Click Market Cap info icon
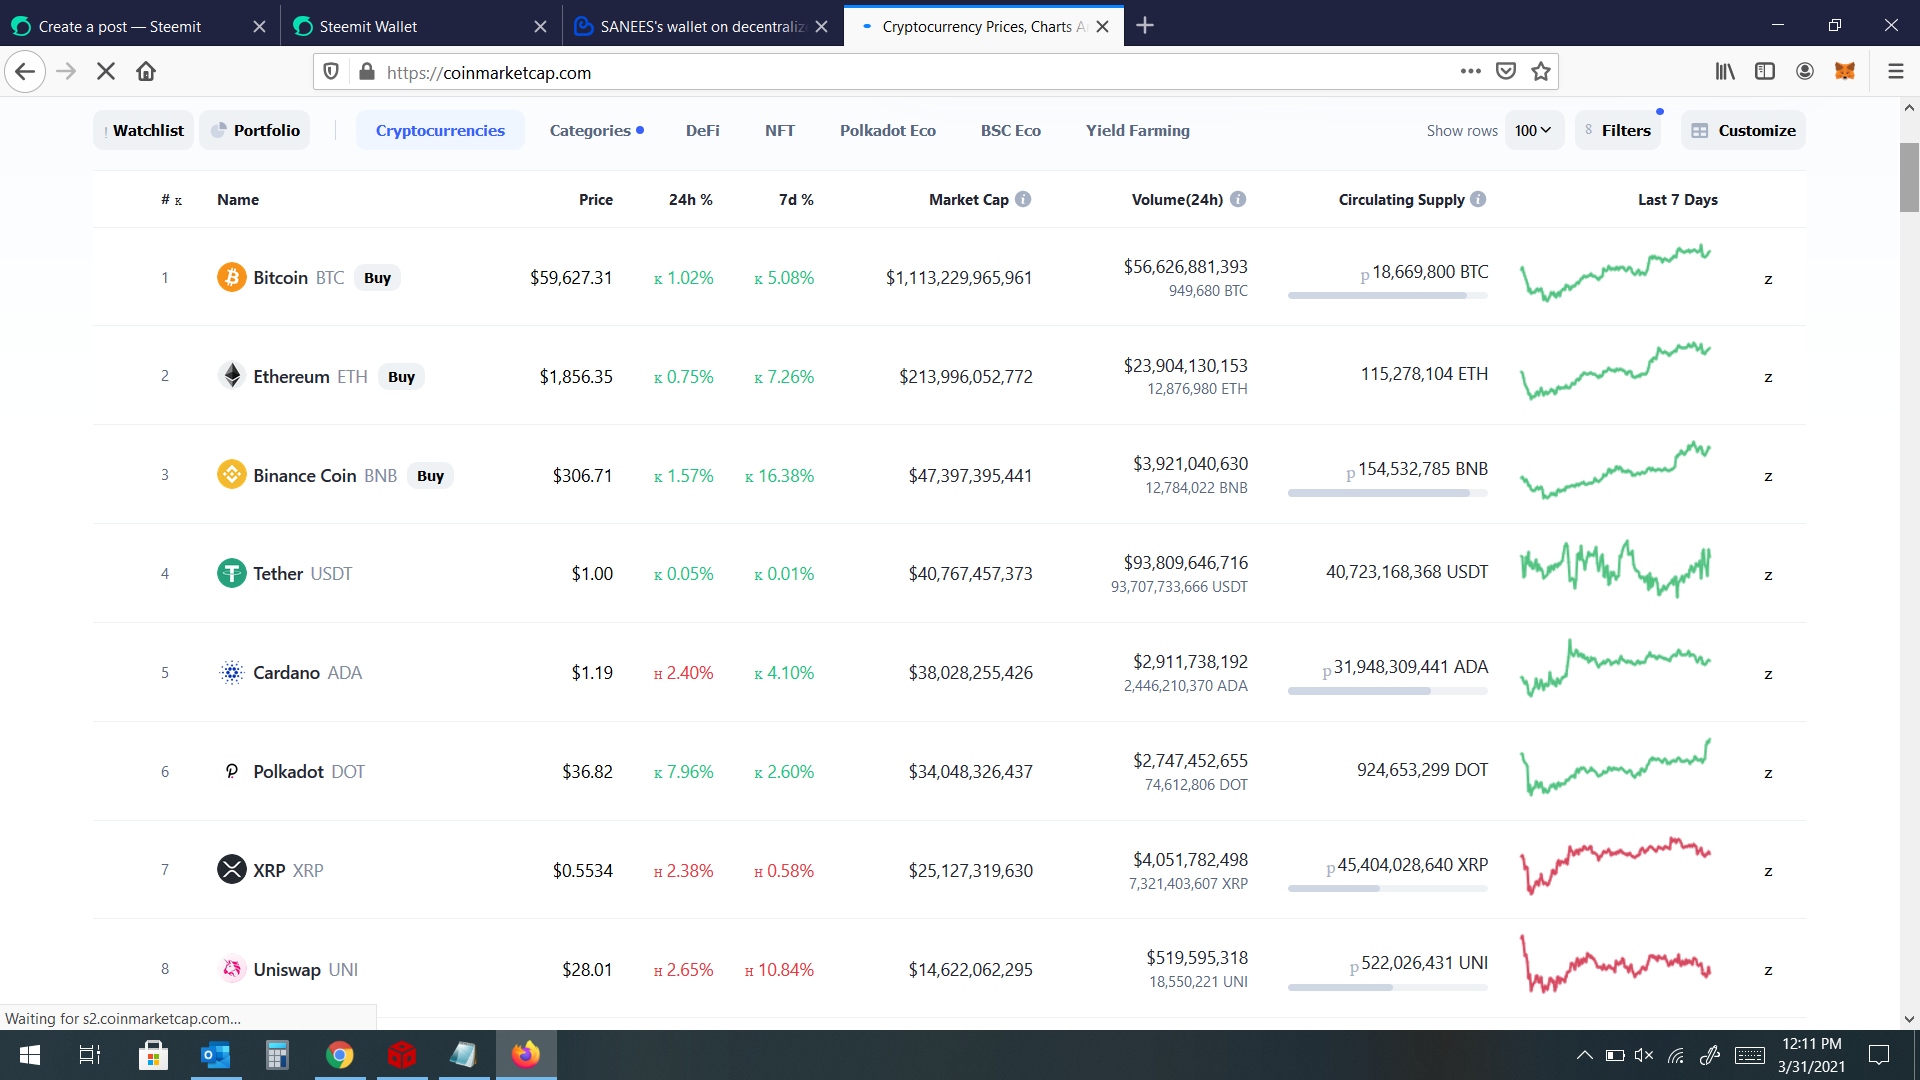 (x=1022, y=199)
